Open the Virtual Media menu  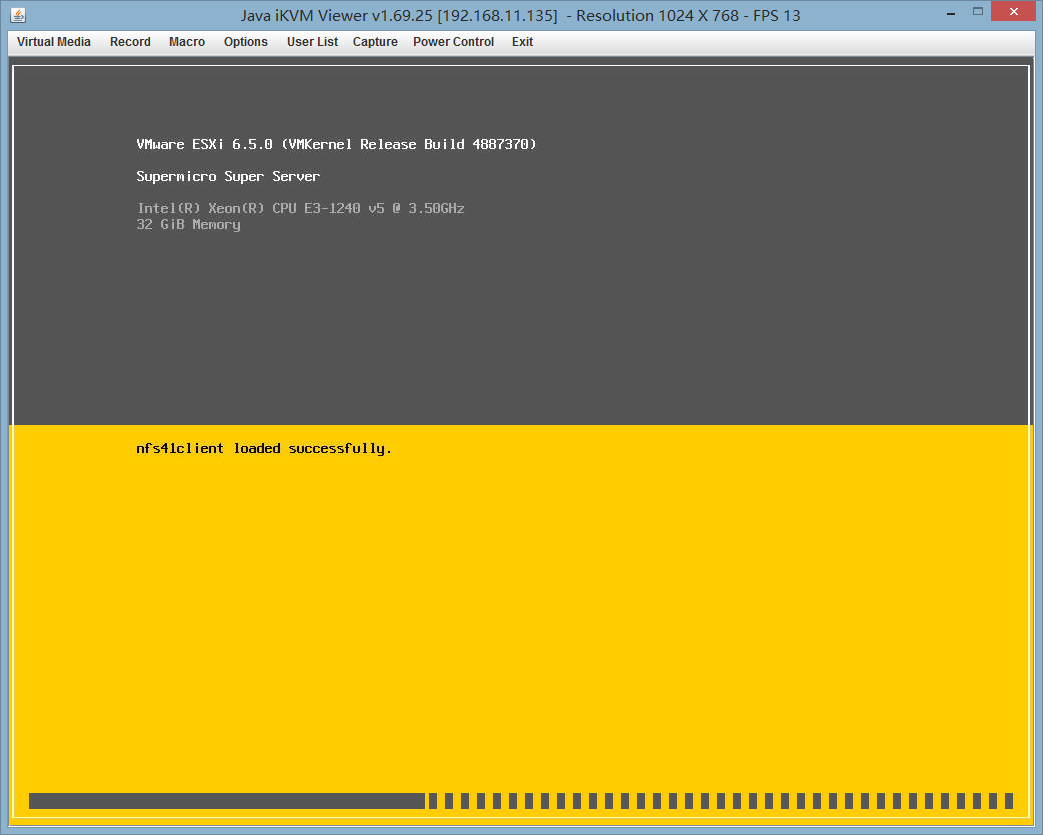pos(53,42)
